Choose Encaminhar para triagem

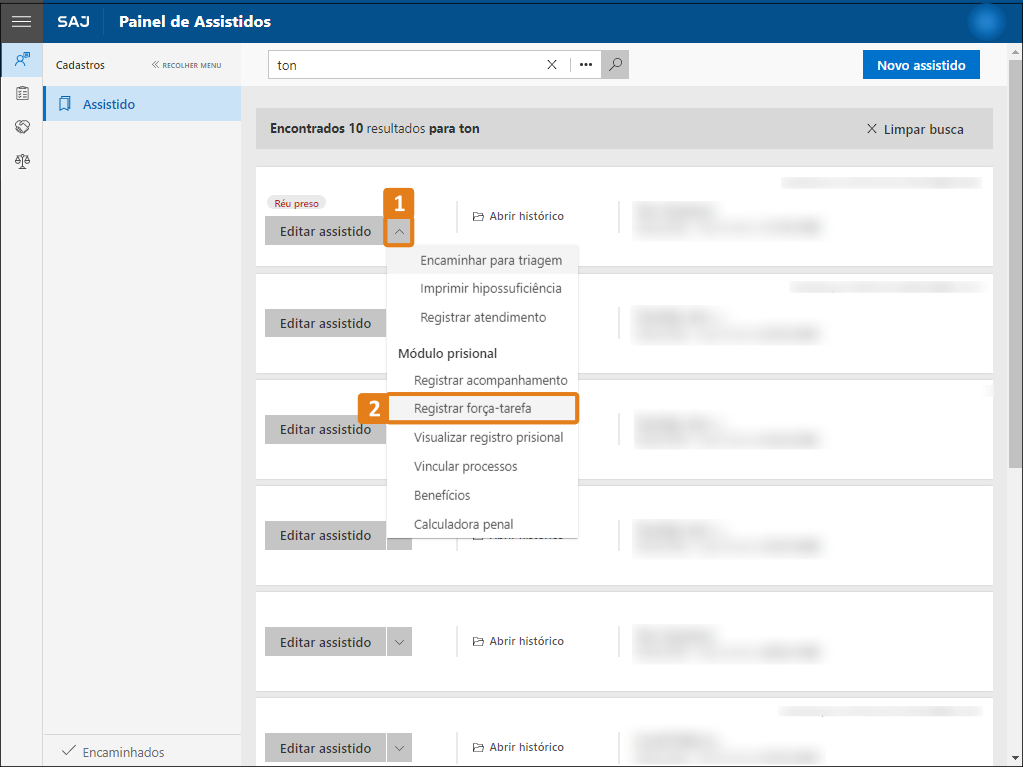click(x=482, y=260)
